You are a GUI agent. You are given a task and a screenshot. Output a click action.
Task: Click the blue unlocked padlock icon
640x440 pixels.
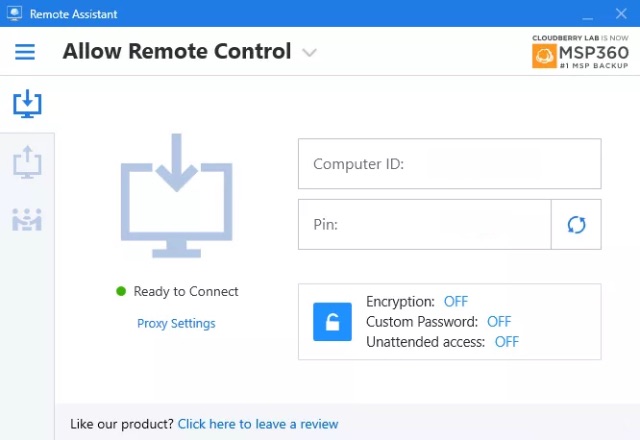[332, 322]
